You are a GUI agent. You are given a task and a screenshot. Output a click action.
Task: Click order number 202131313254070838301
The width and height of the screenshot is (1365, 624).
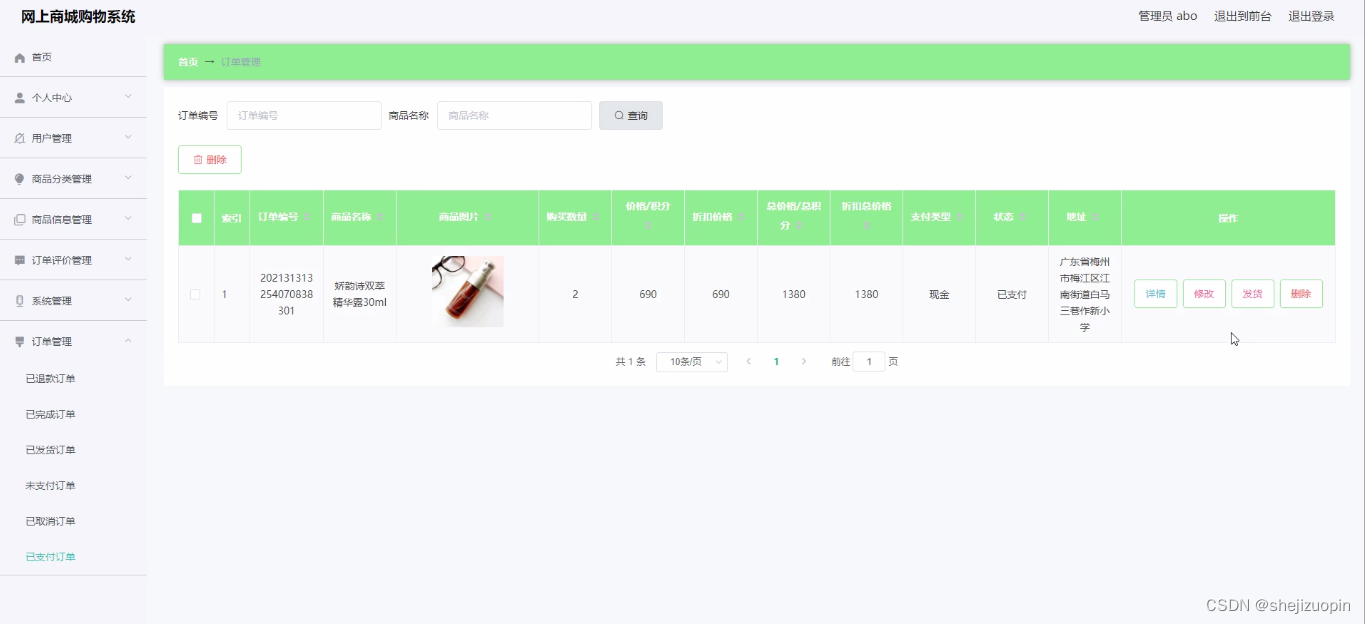[286, 294]
